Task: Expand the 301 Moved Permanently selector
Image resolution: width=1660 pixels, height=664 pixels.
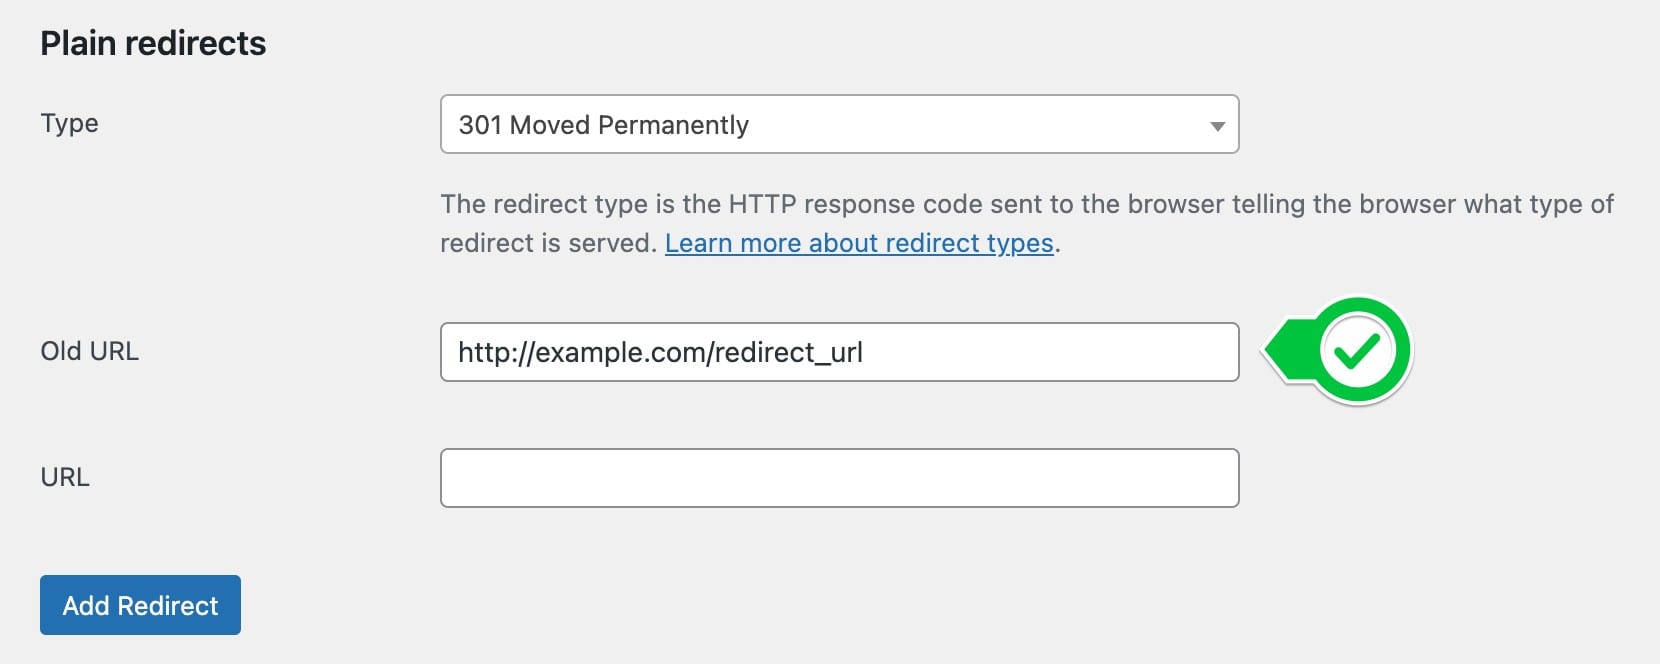Action: 840,124
